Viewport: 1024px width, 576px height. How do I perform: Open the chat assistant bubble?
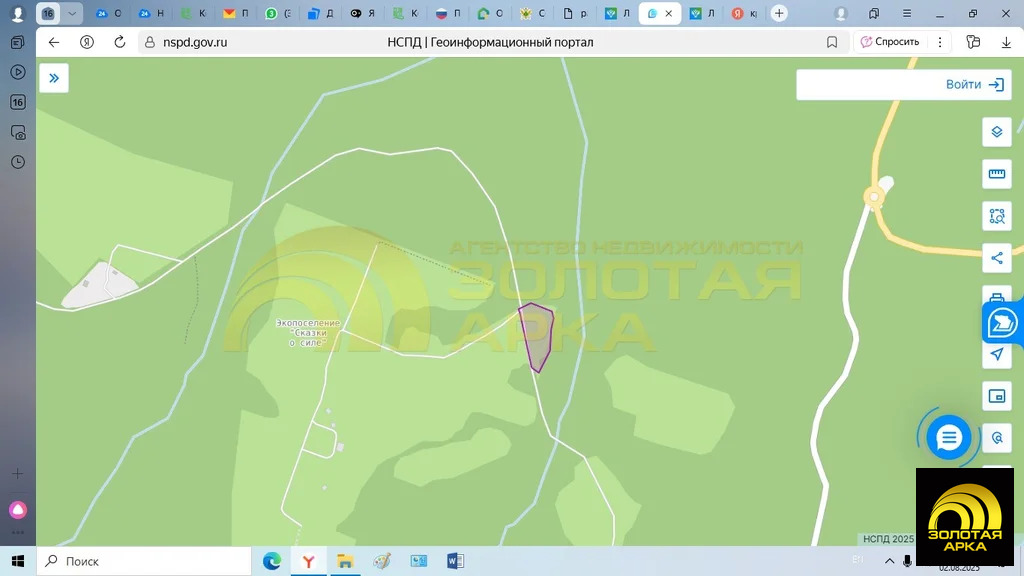point(948,438)
